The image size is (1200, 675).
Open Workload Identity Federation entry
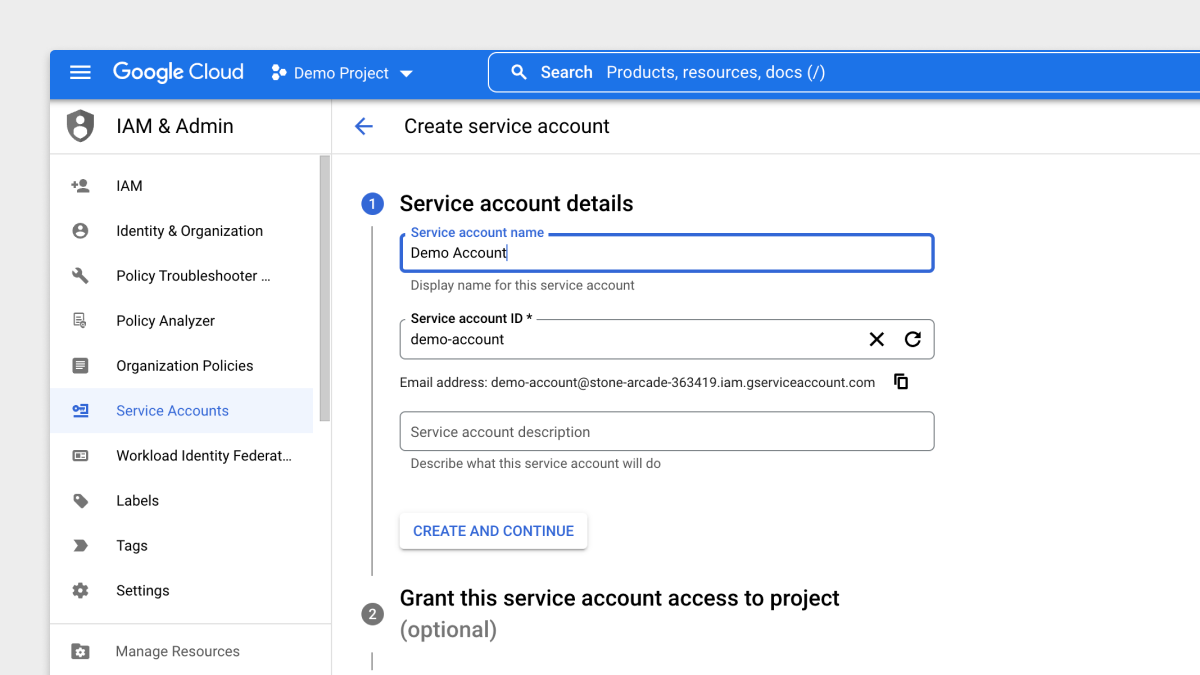pos(182,456)
